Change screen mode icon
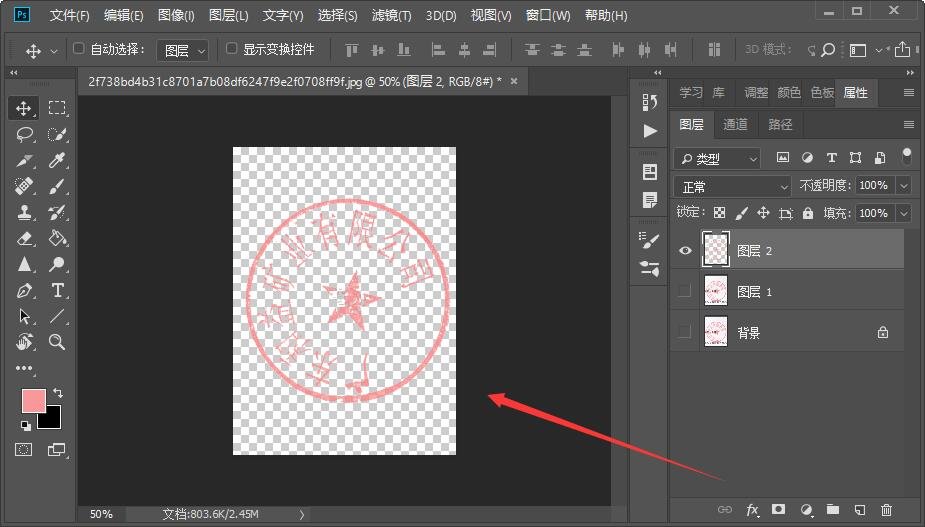This screenshot has height=527, width=925. [x=57, y=450]
